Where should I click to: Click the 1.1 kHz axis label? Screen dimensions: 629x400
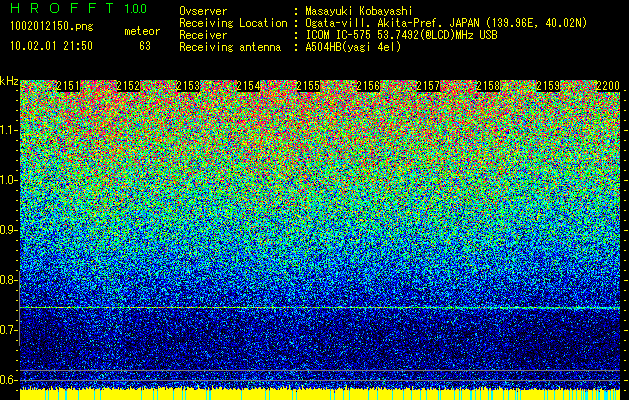click(8, 130)
